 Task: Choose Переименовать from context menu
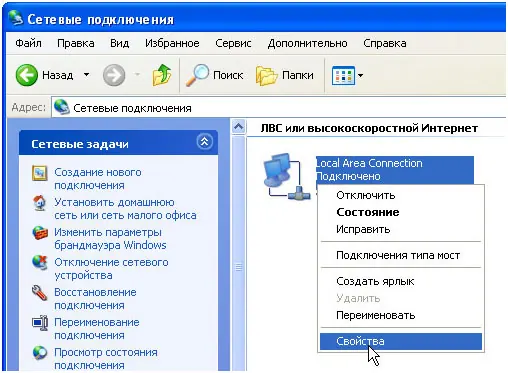tap(401, 315)
